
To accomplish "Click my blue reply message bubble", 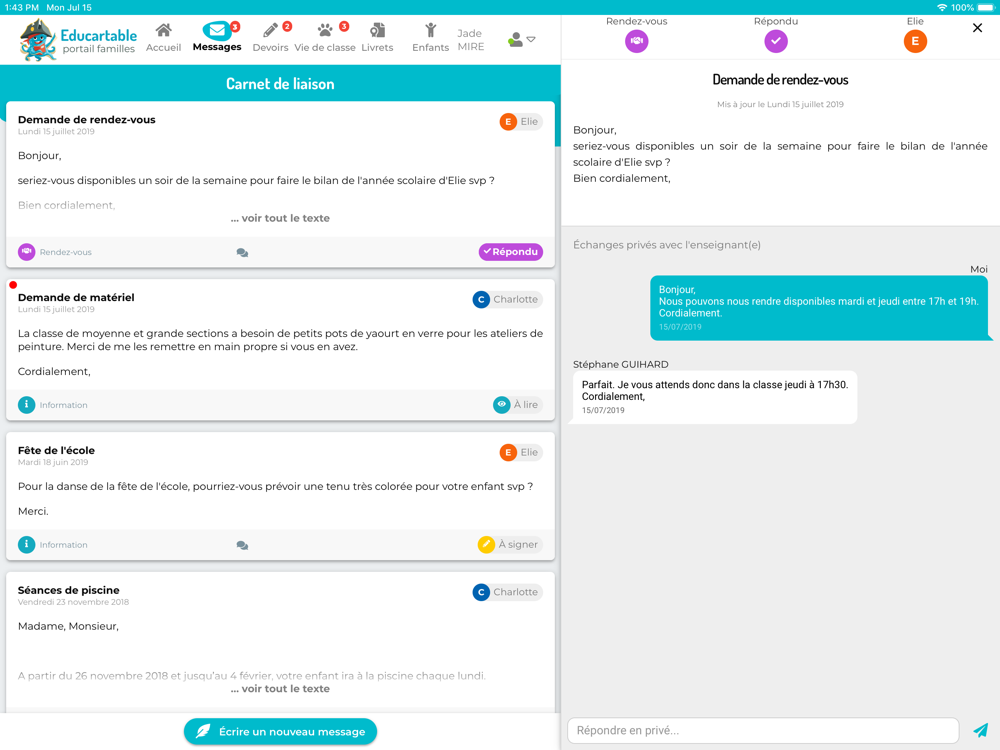I will [819, 308].
